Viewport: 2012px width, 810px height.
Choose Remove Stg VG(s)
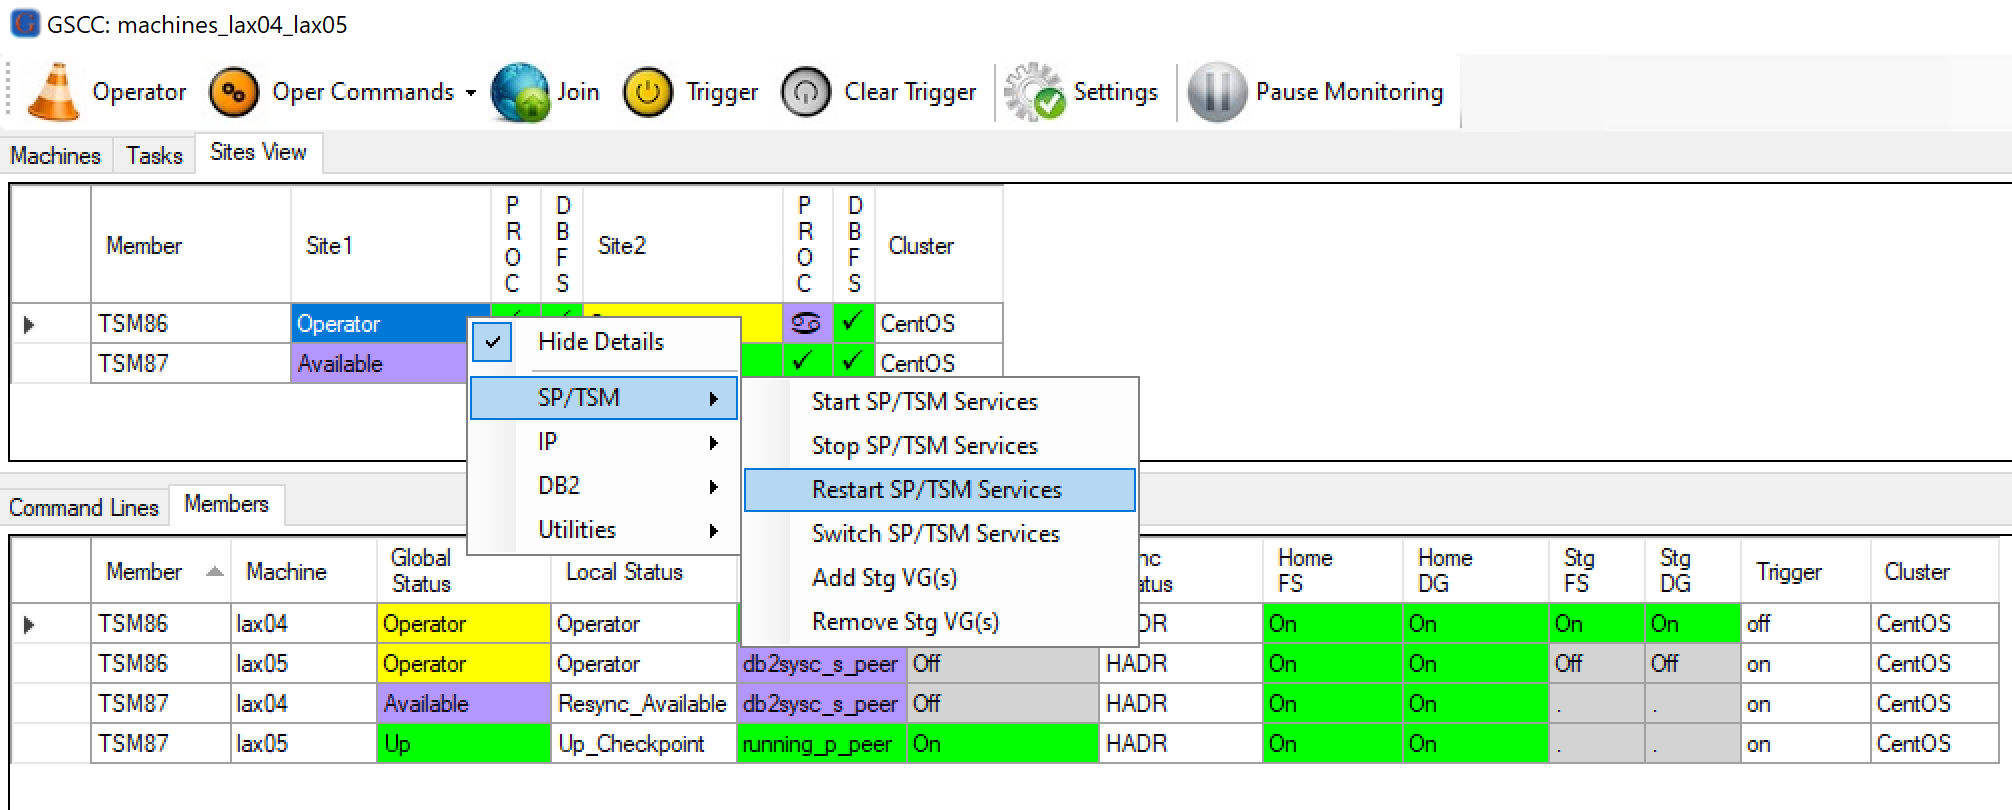pos(939,622)
